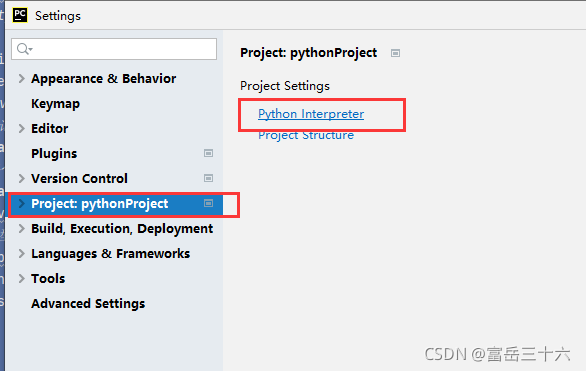Focus the settings search field
The height and width of the screenshot is (371, 586).
114,49
